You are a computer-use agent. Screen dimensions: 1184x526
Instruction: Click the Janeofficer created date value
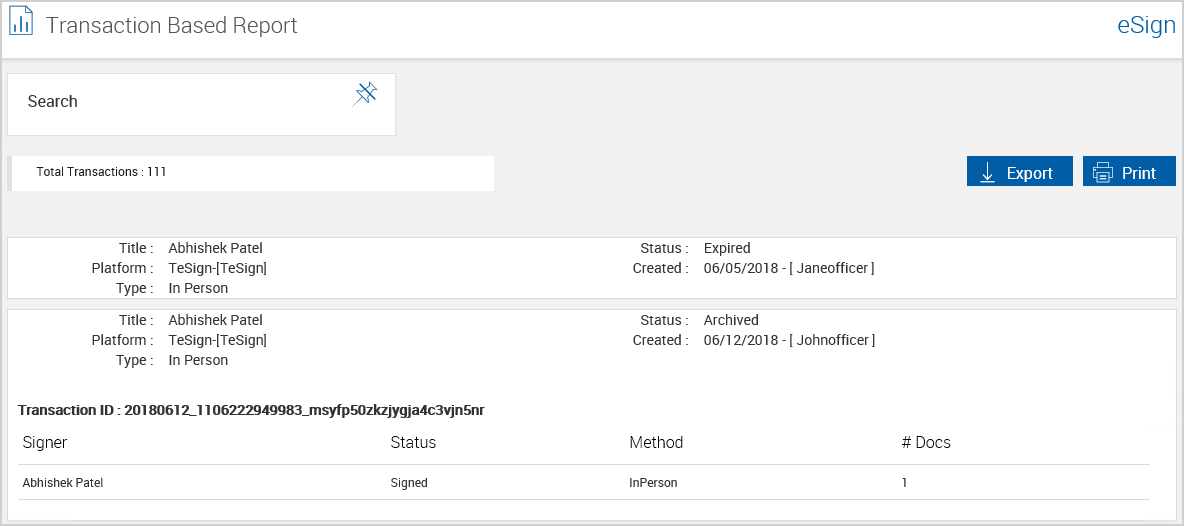(789, 268)
